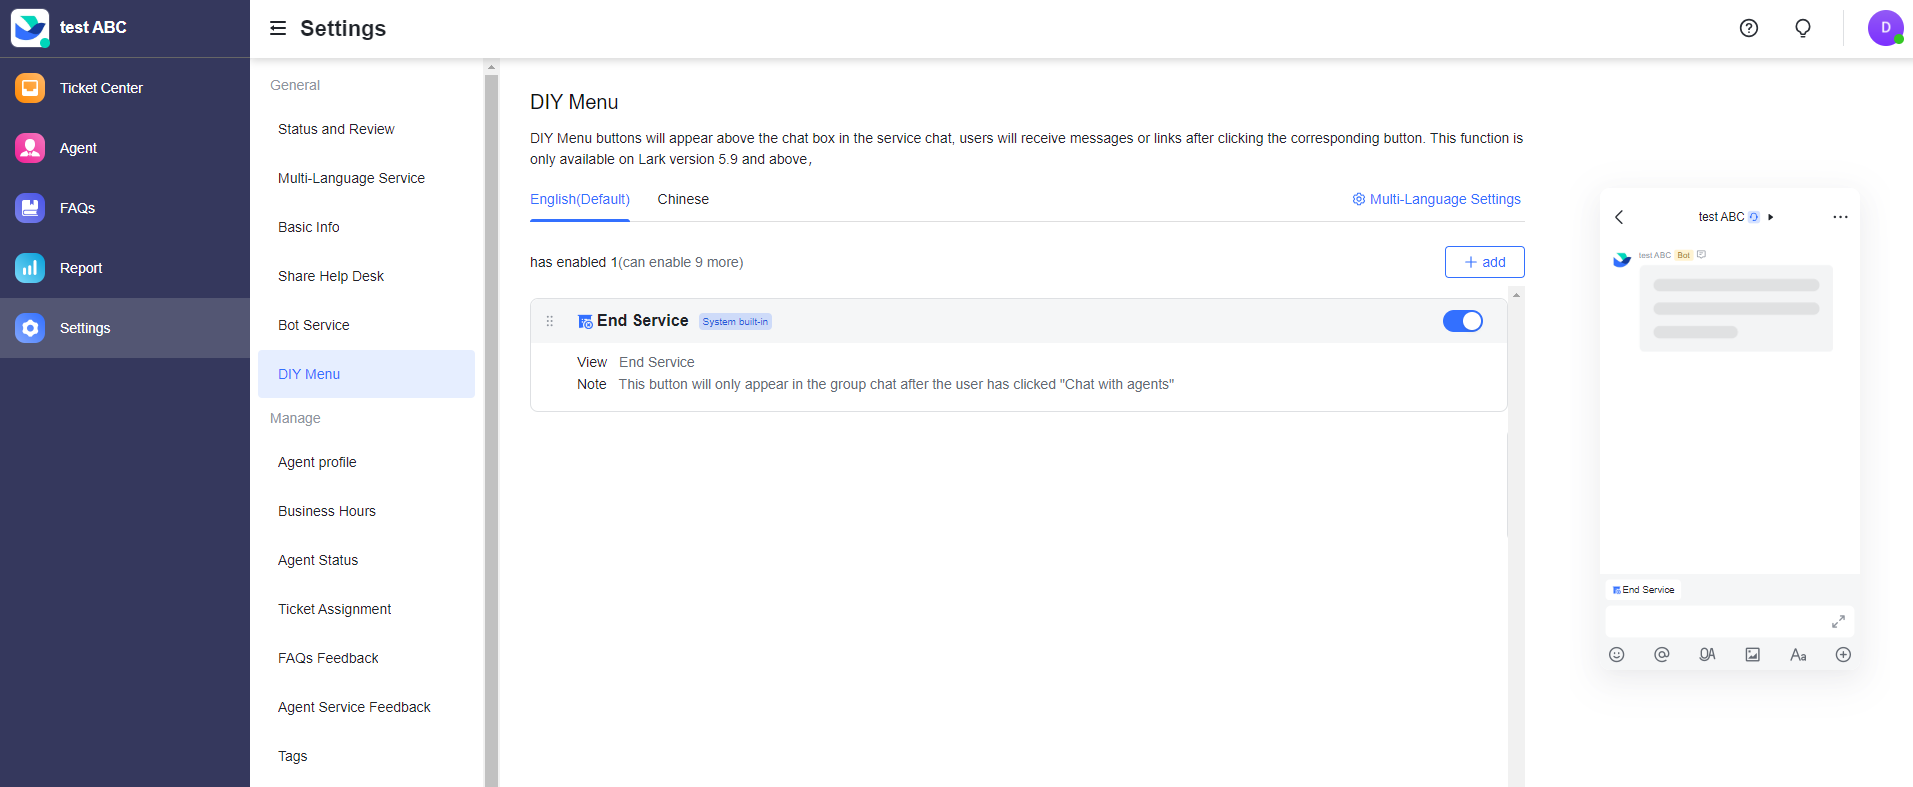Open Status and Review settings
Image resolution: width=1913 pixels, height=787 pixels.
366,129
